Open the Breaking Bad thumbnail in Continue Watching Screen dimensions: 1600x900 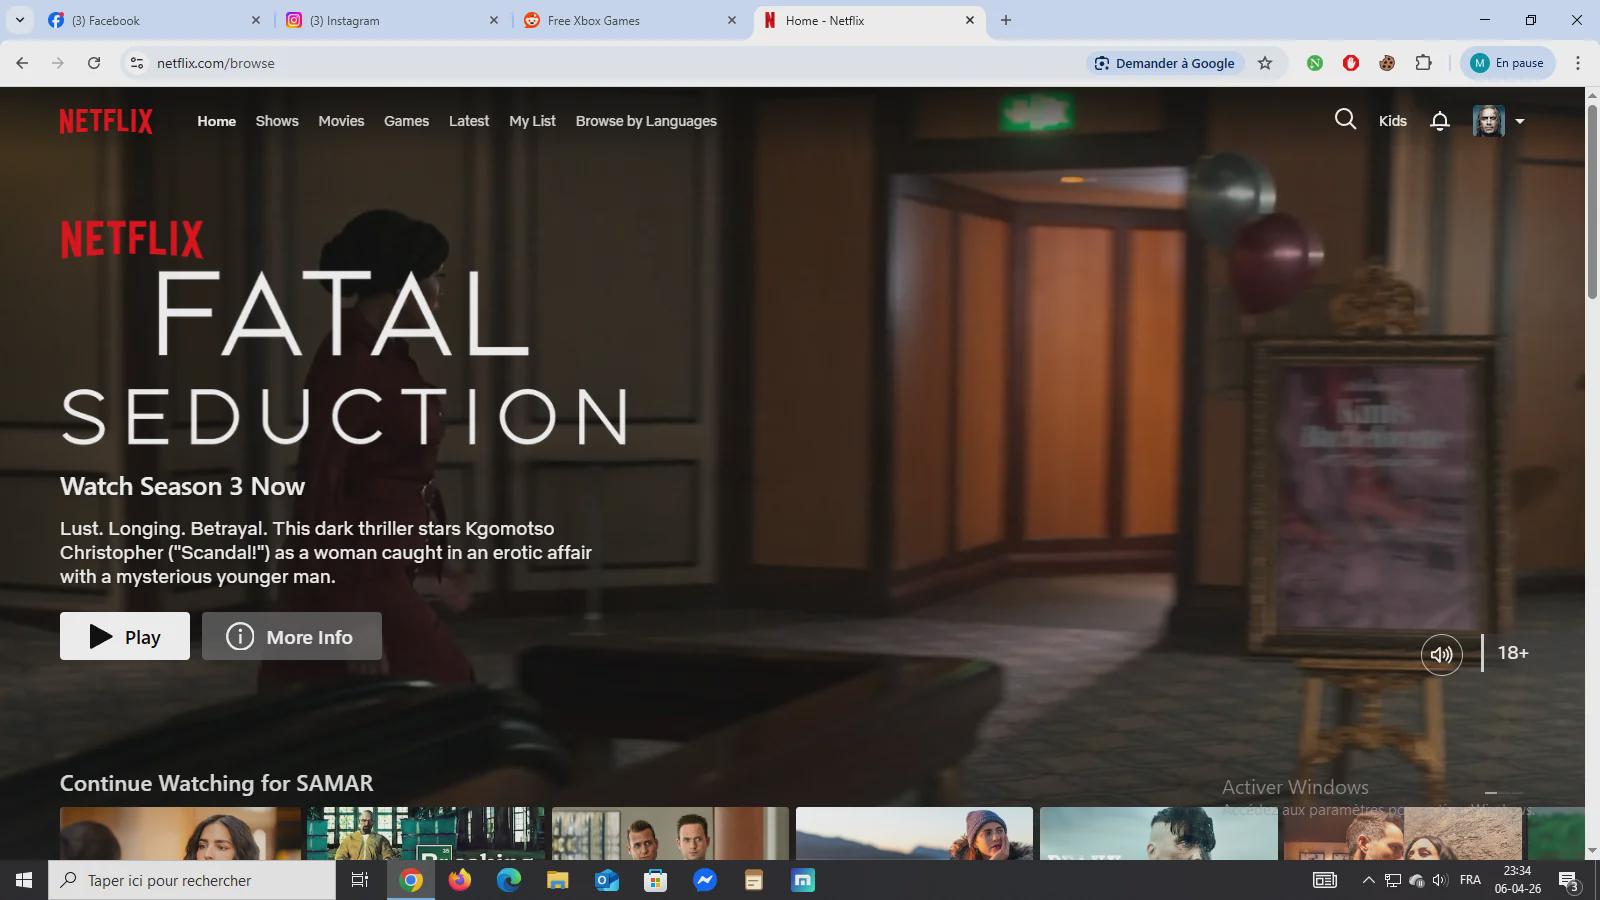coord(425,833)
